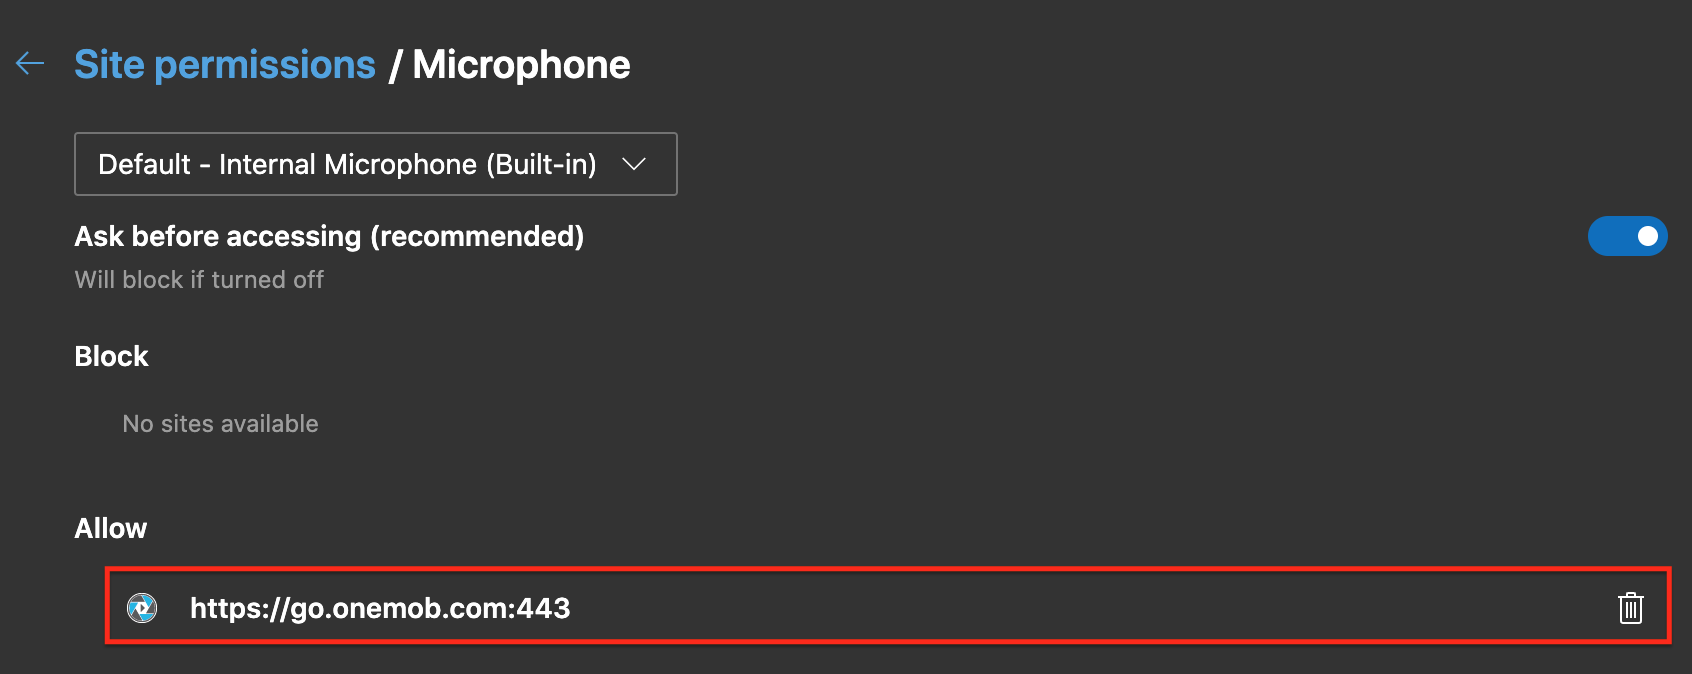This screenshot has height=674, width=1692.
Task: Click the empty space in onemob allowed row
Action: 1090,607
